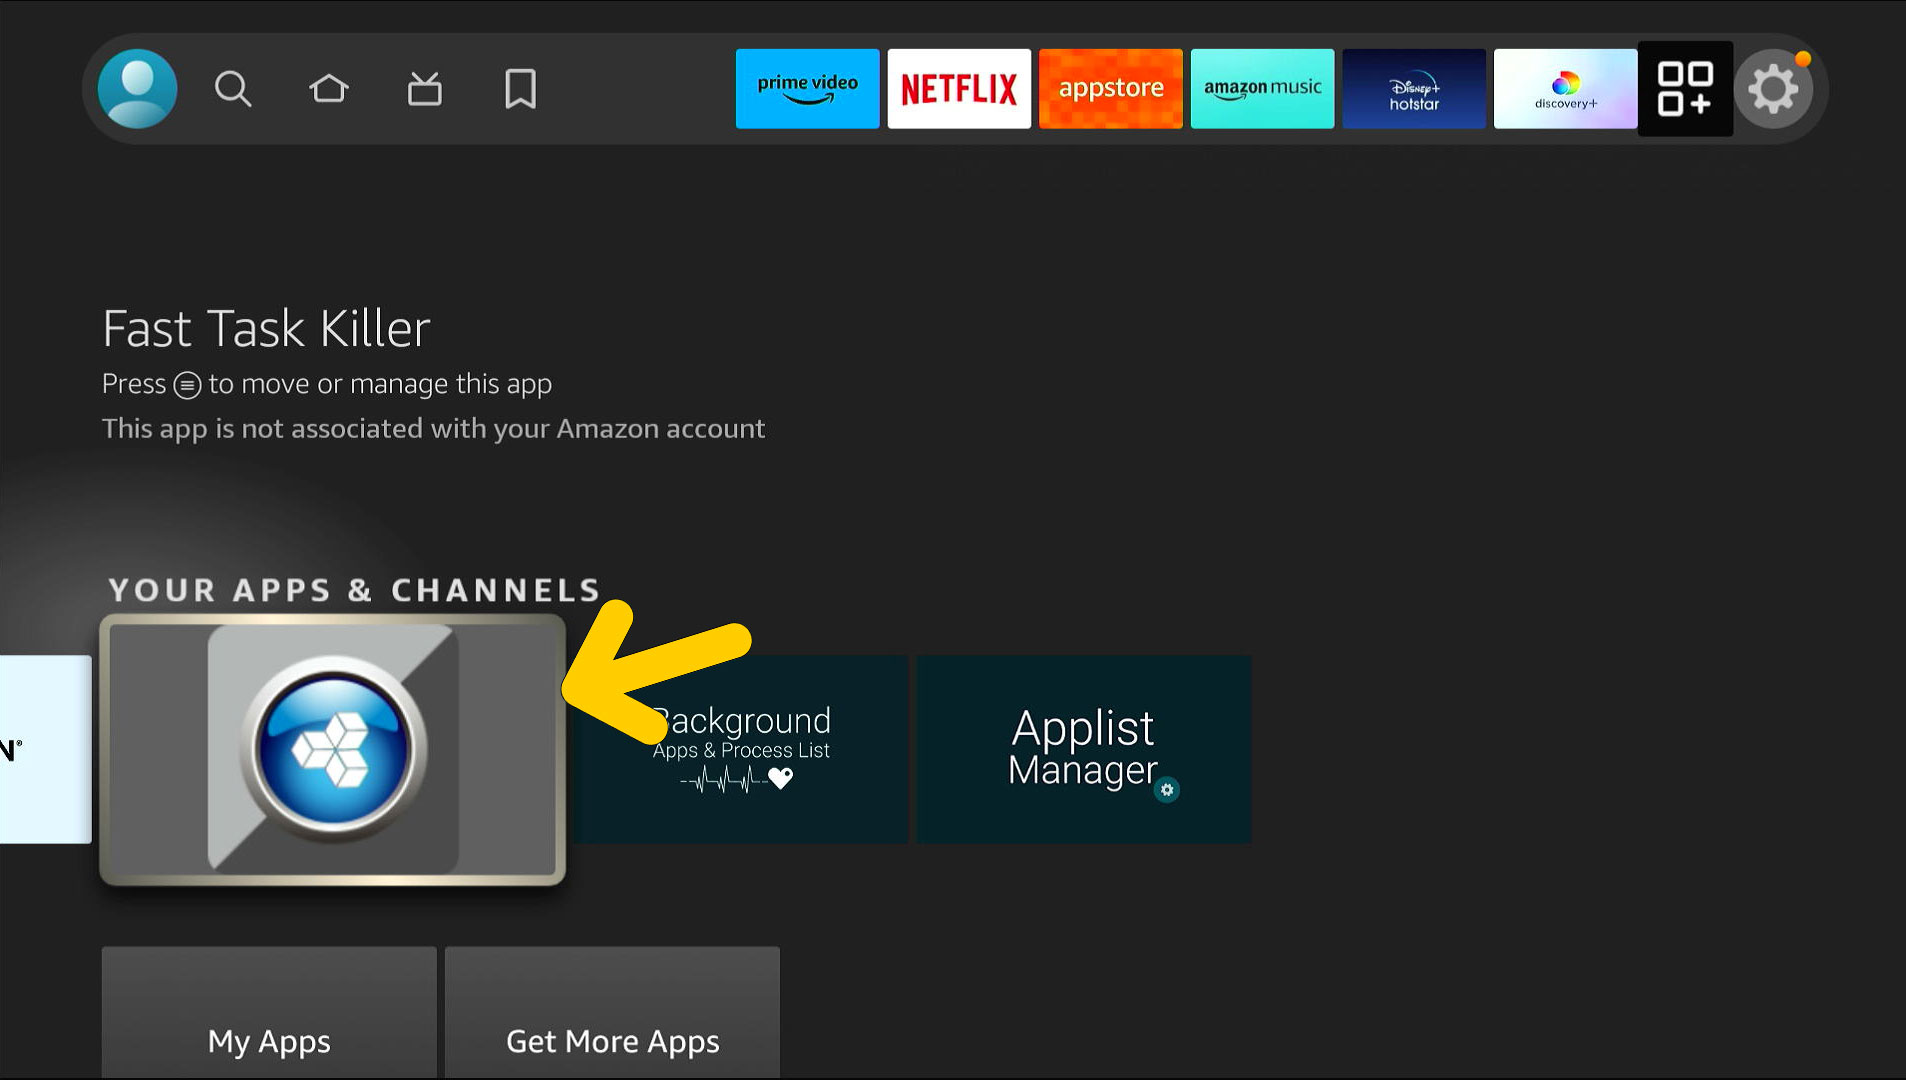1906x1080 pixels.
Task: Go to the Home icon
Action: [329, 89]
